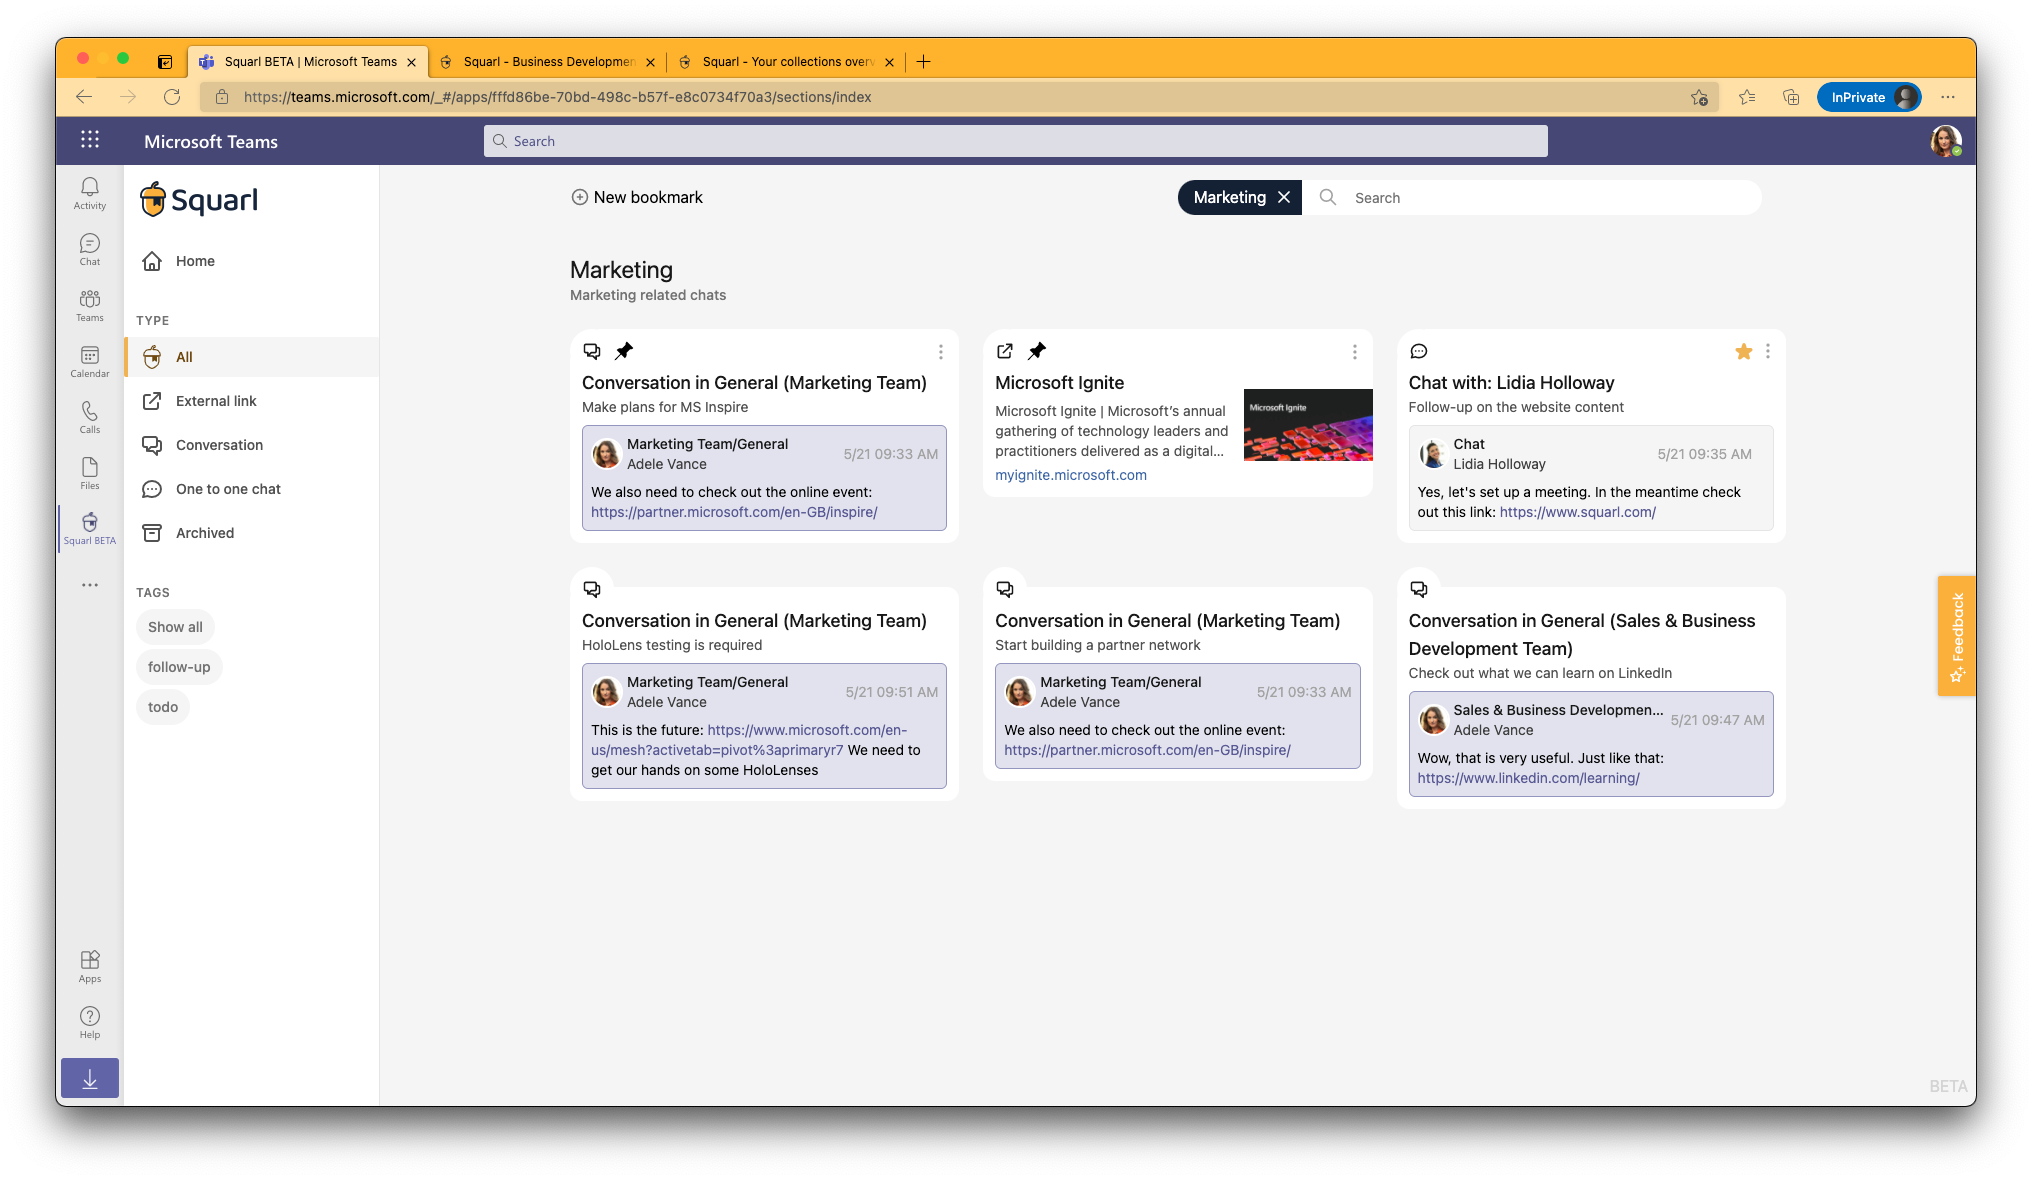Image resolution: width=2032 pixels, height=1180 pixels.
Task: Open options menu on Microsoft Ignite card
Action: (1354, 352)
